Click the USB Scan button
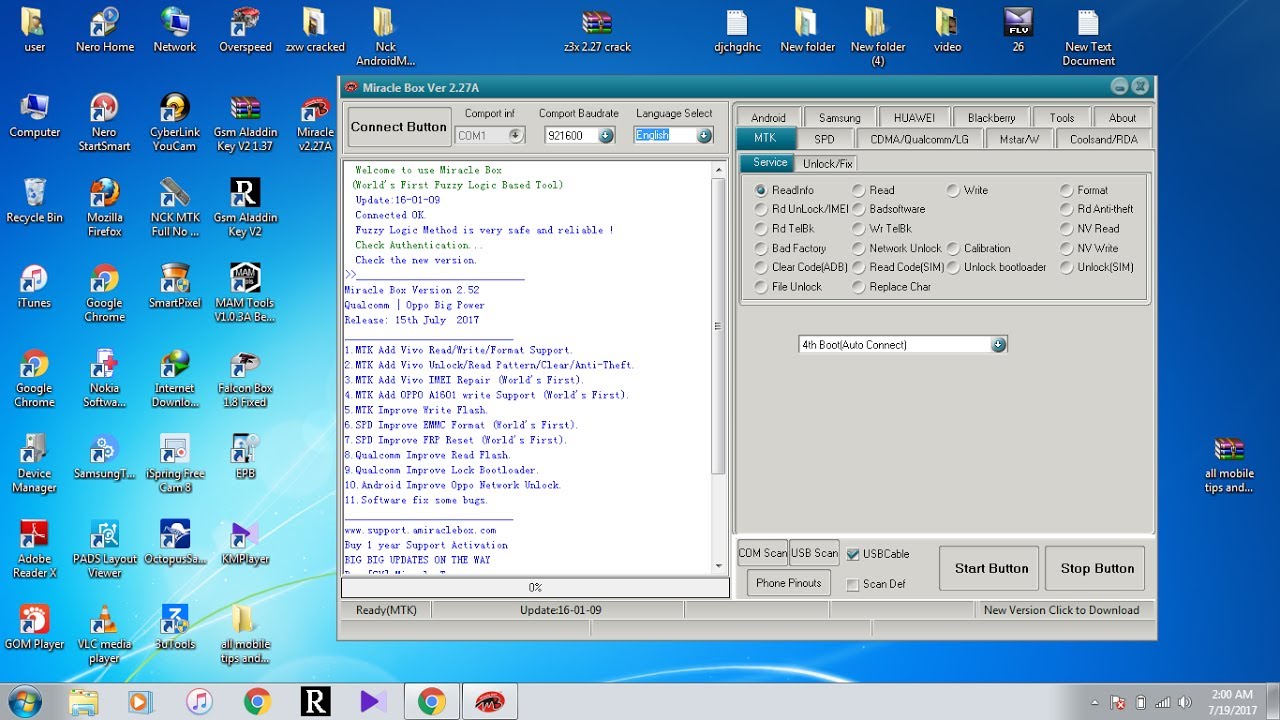 pyautogui.click(x=814, y=553)
